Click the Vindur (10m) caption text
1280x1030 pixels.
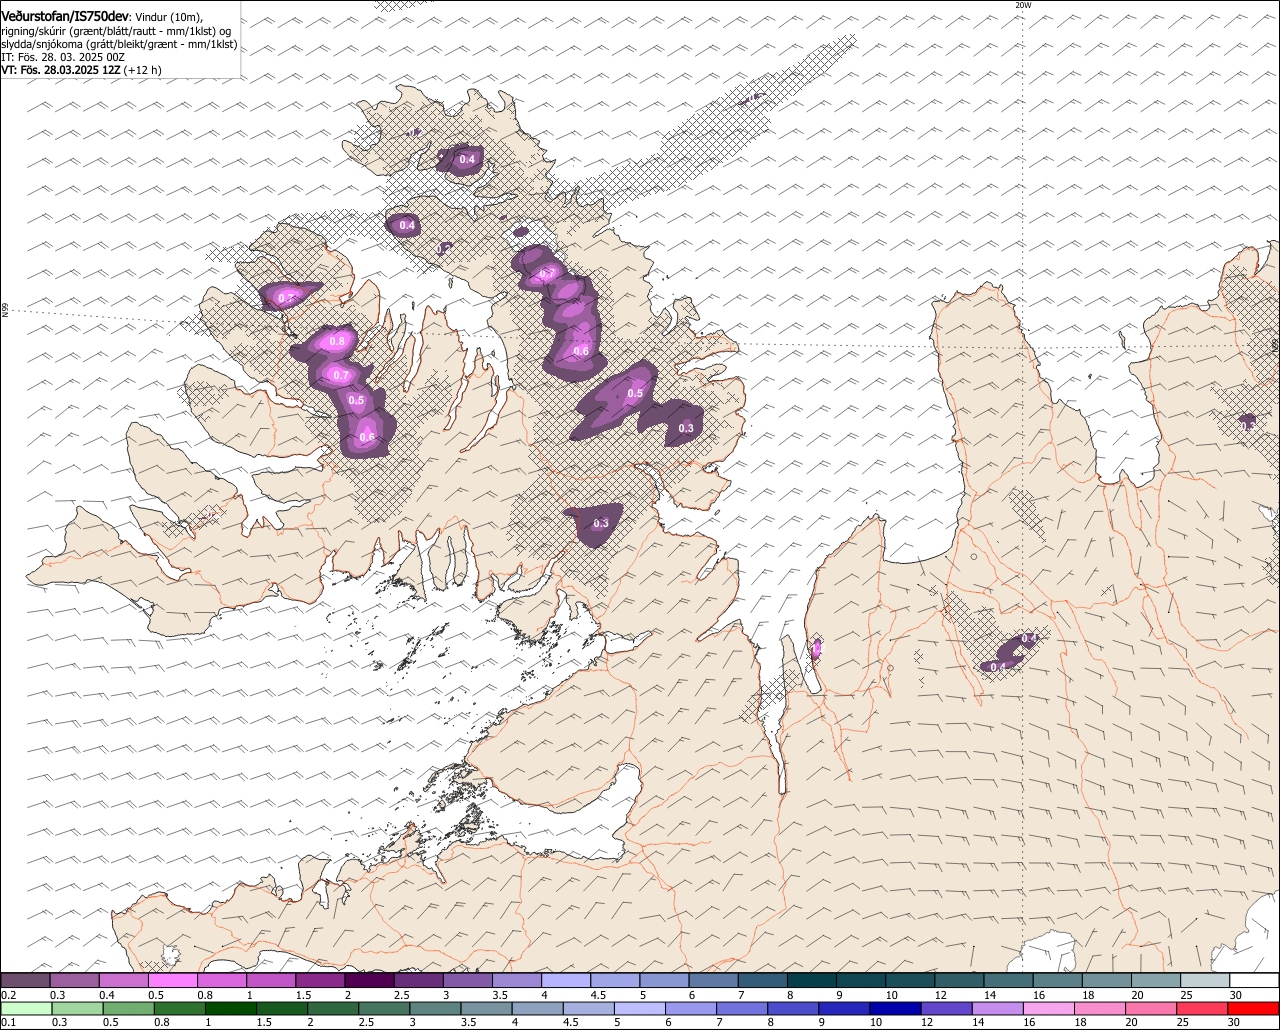(169, 17)
